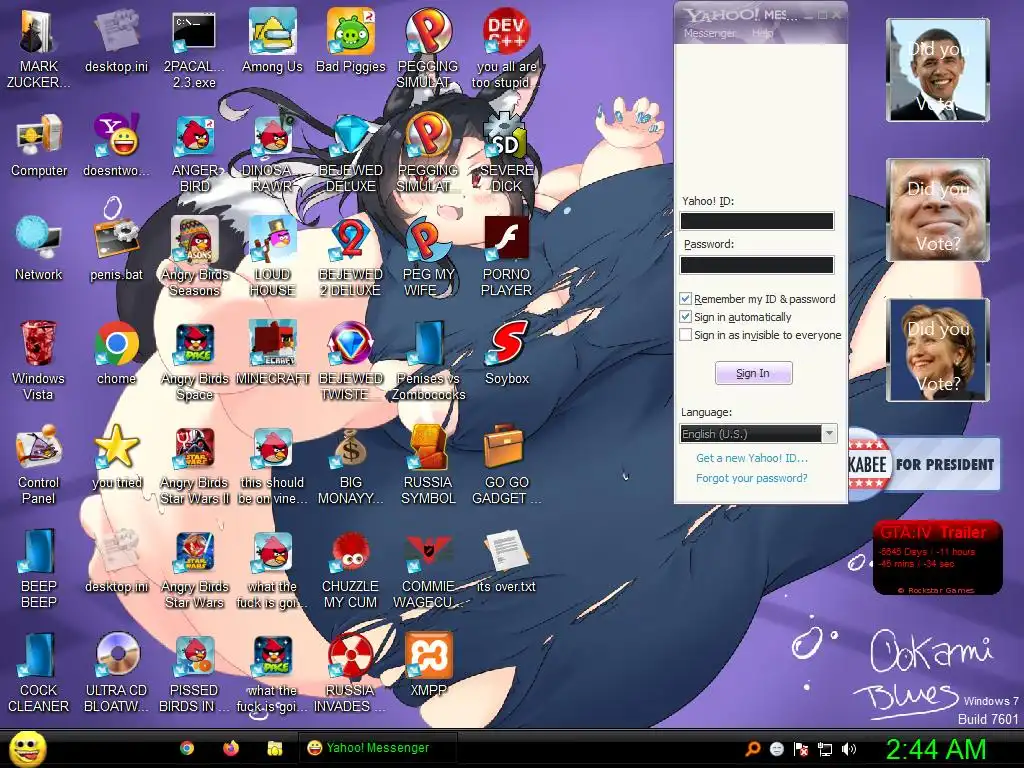Click the magnifier search tray icon
1024x768 pixels.
[753, 749]
